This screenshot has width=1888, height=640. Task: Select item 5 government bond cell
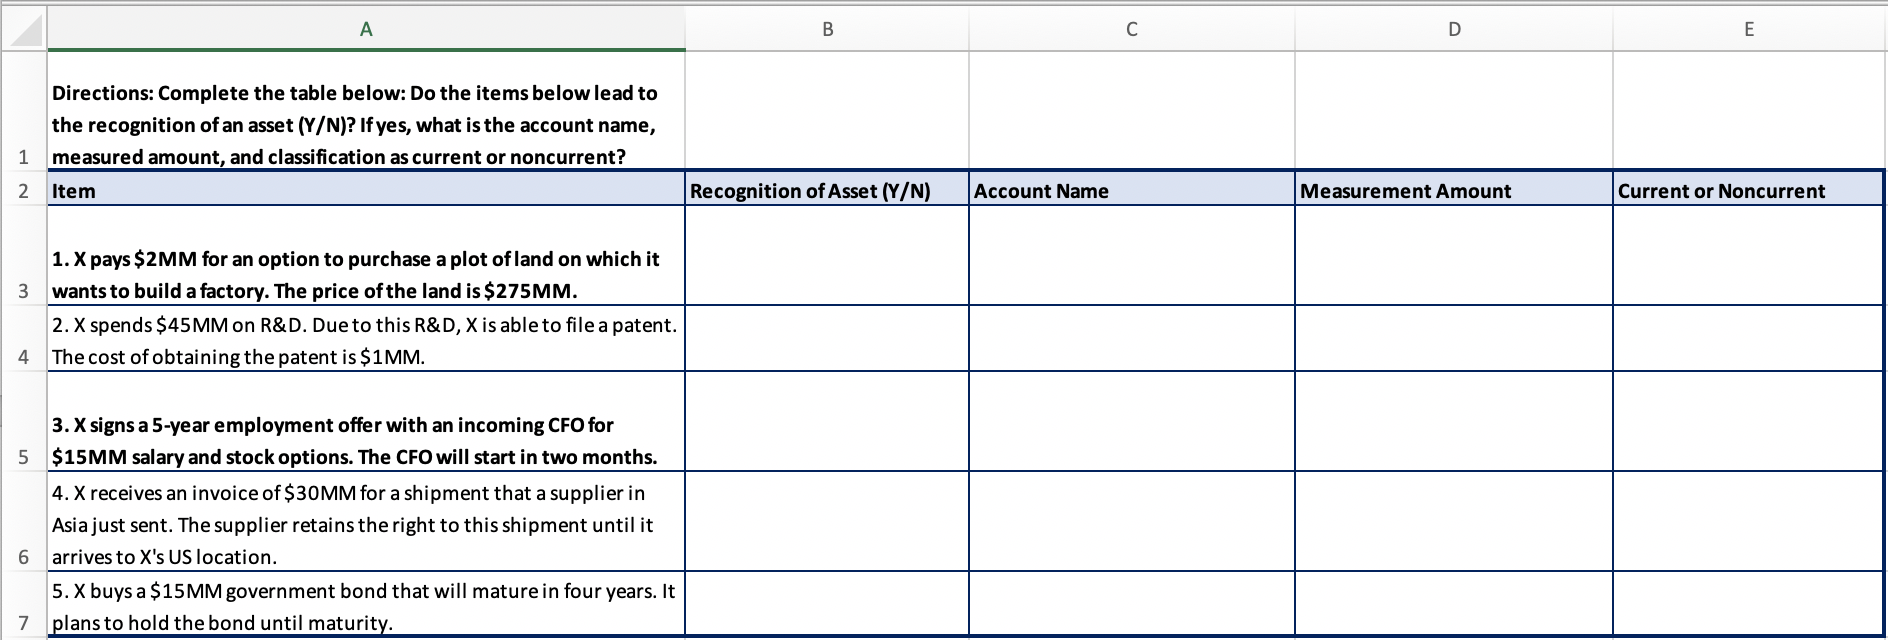[x=366, y=605]
